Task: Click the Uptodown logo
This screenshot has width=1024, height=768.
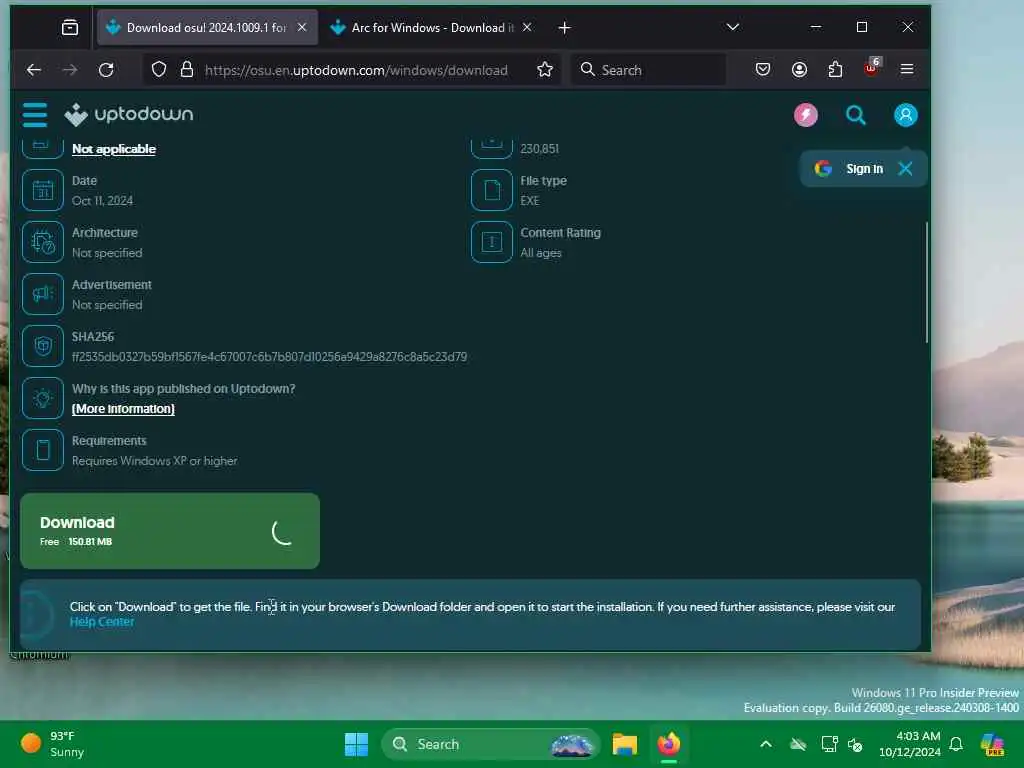Action: 129,114
